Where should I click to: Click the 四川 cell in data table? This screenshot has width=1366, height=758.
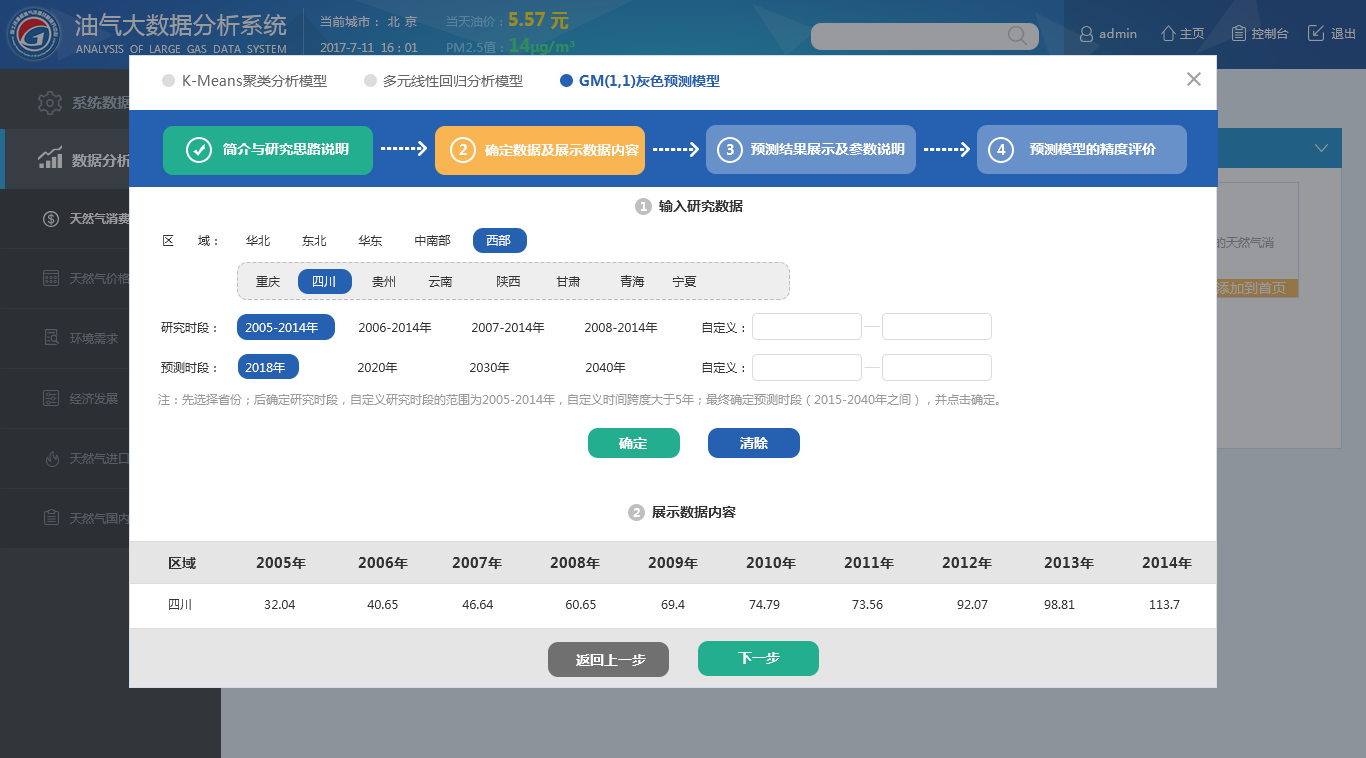click(180, 605)
